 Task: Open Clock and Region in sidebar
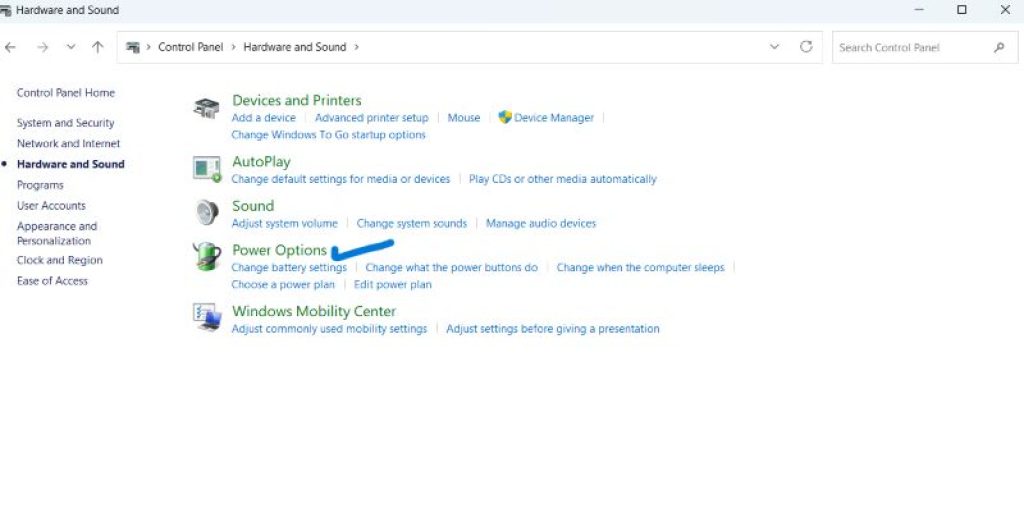59,260
